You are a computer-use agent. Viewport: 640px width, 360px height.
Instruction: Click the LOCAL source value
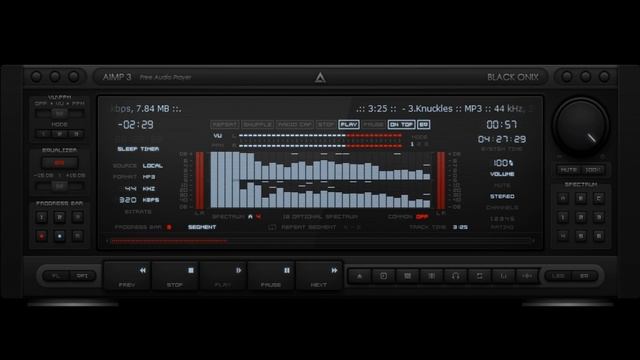[x=153, y=166]
